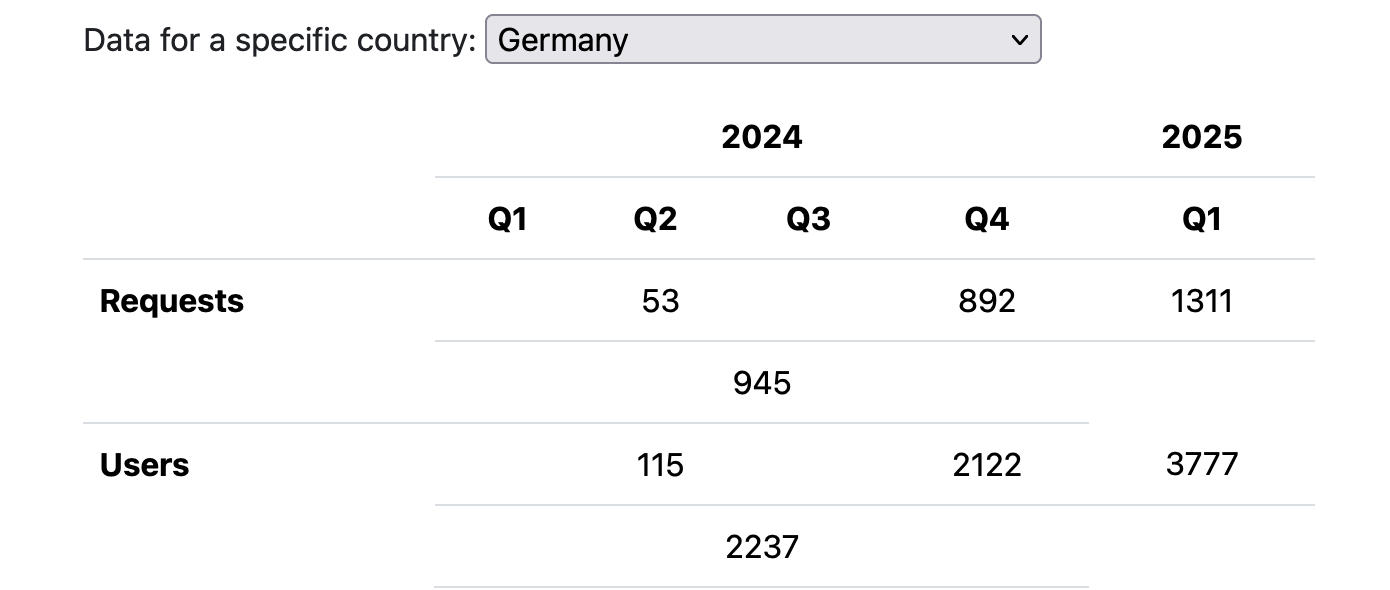Click the Users value 2122
Image resolution: width=1390 pixels, height=590 pixels.
(x=986, y=465)
